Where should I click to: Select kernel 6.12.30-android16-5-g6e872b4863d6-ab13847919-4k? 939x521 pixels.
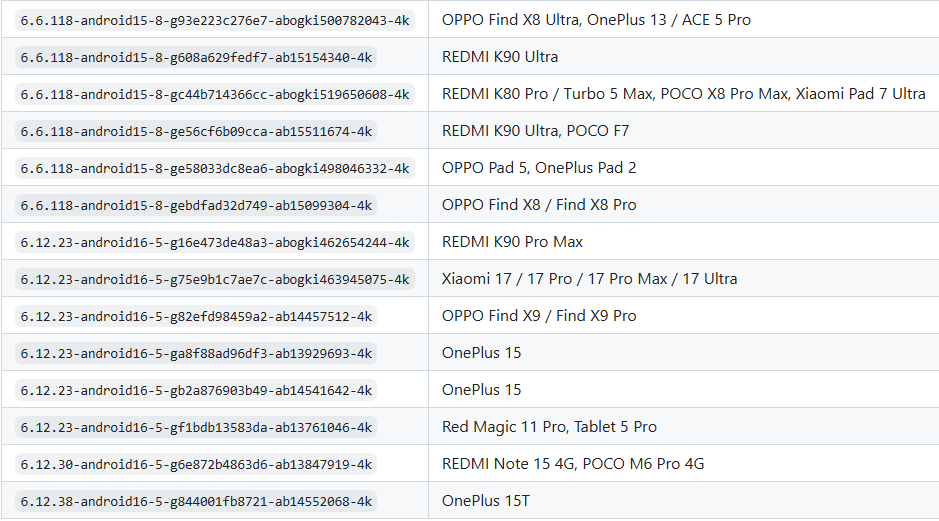[x=196, y=465]
